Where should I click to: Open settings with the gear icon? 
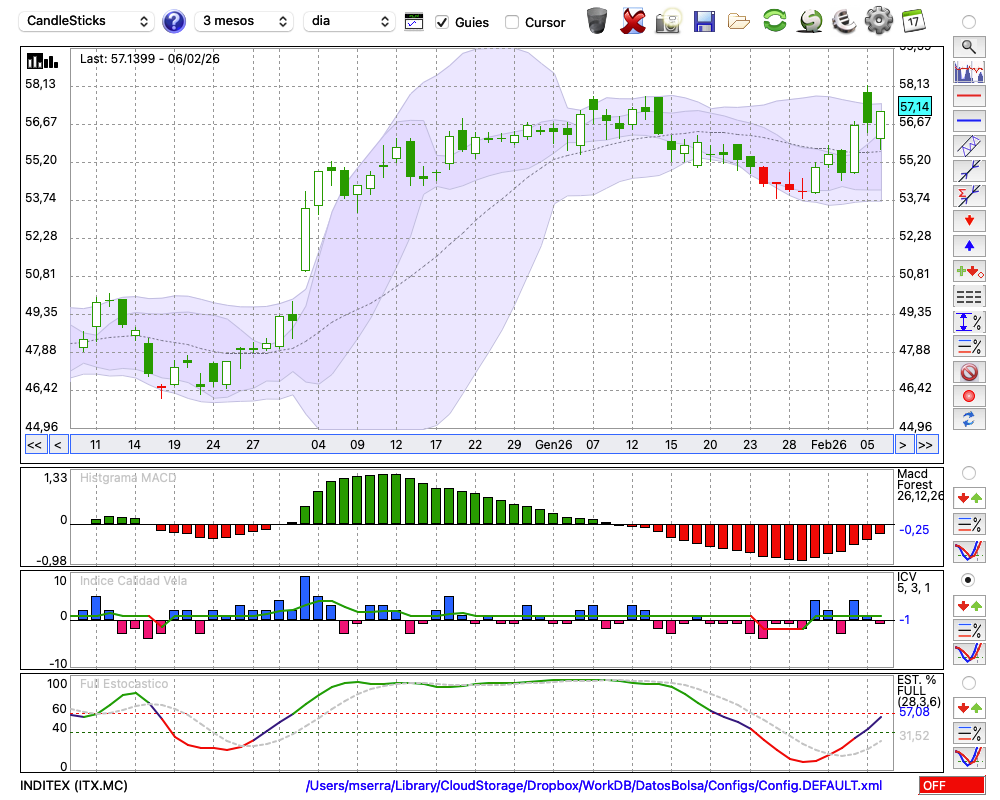click(x=878, y=21)
